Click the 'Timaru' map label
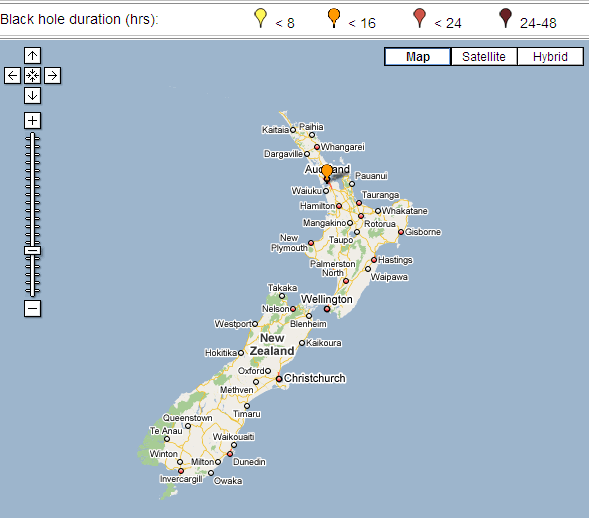Viewport: 589px width, 518px height. pyautogui.click(x=246, y=414)
